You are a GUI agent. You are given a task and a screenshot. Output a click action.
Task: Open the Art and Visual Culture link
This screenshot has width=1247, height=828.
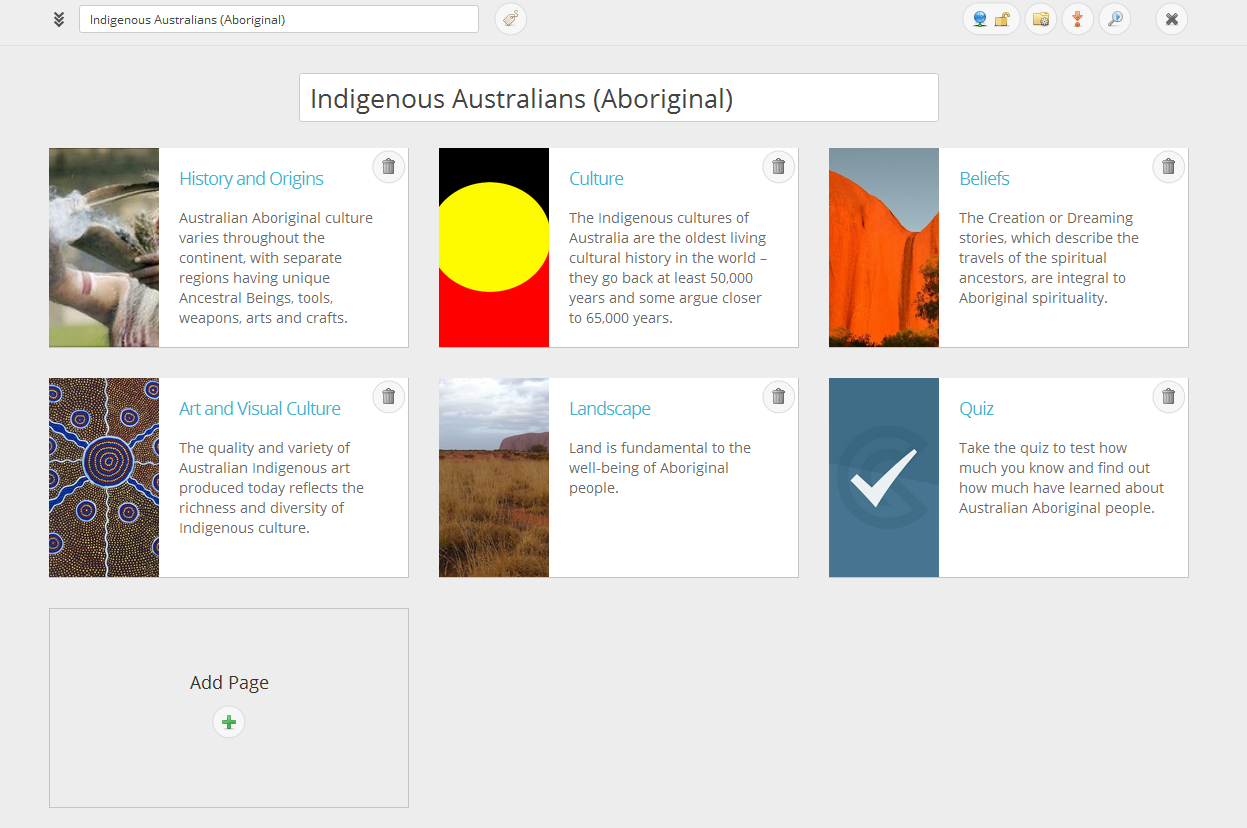point(260,409)
